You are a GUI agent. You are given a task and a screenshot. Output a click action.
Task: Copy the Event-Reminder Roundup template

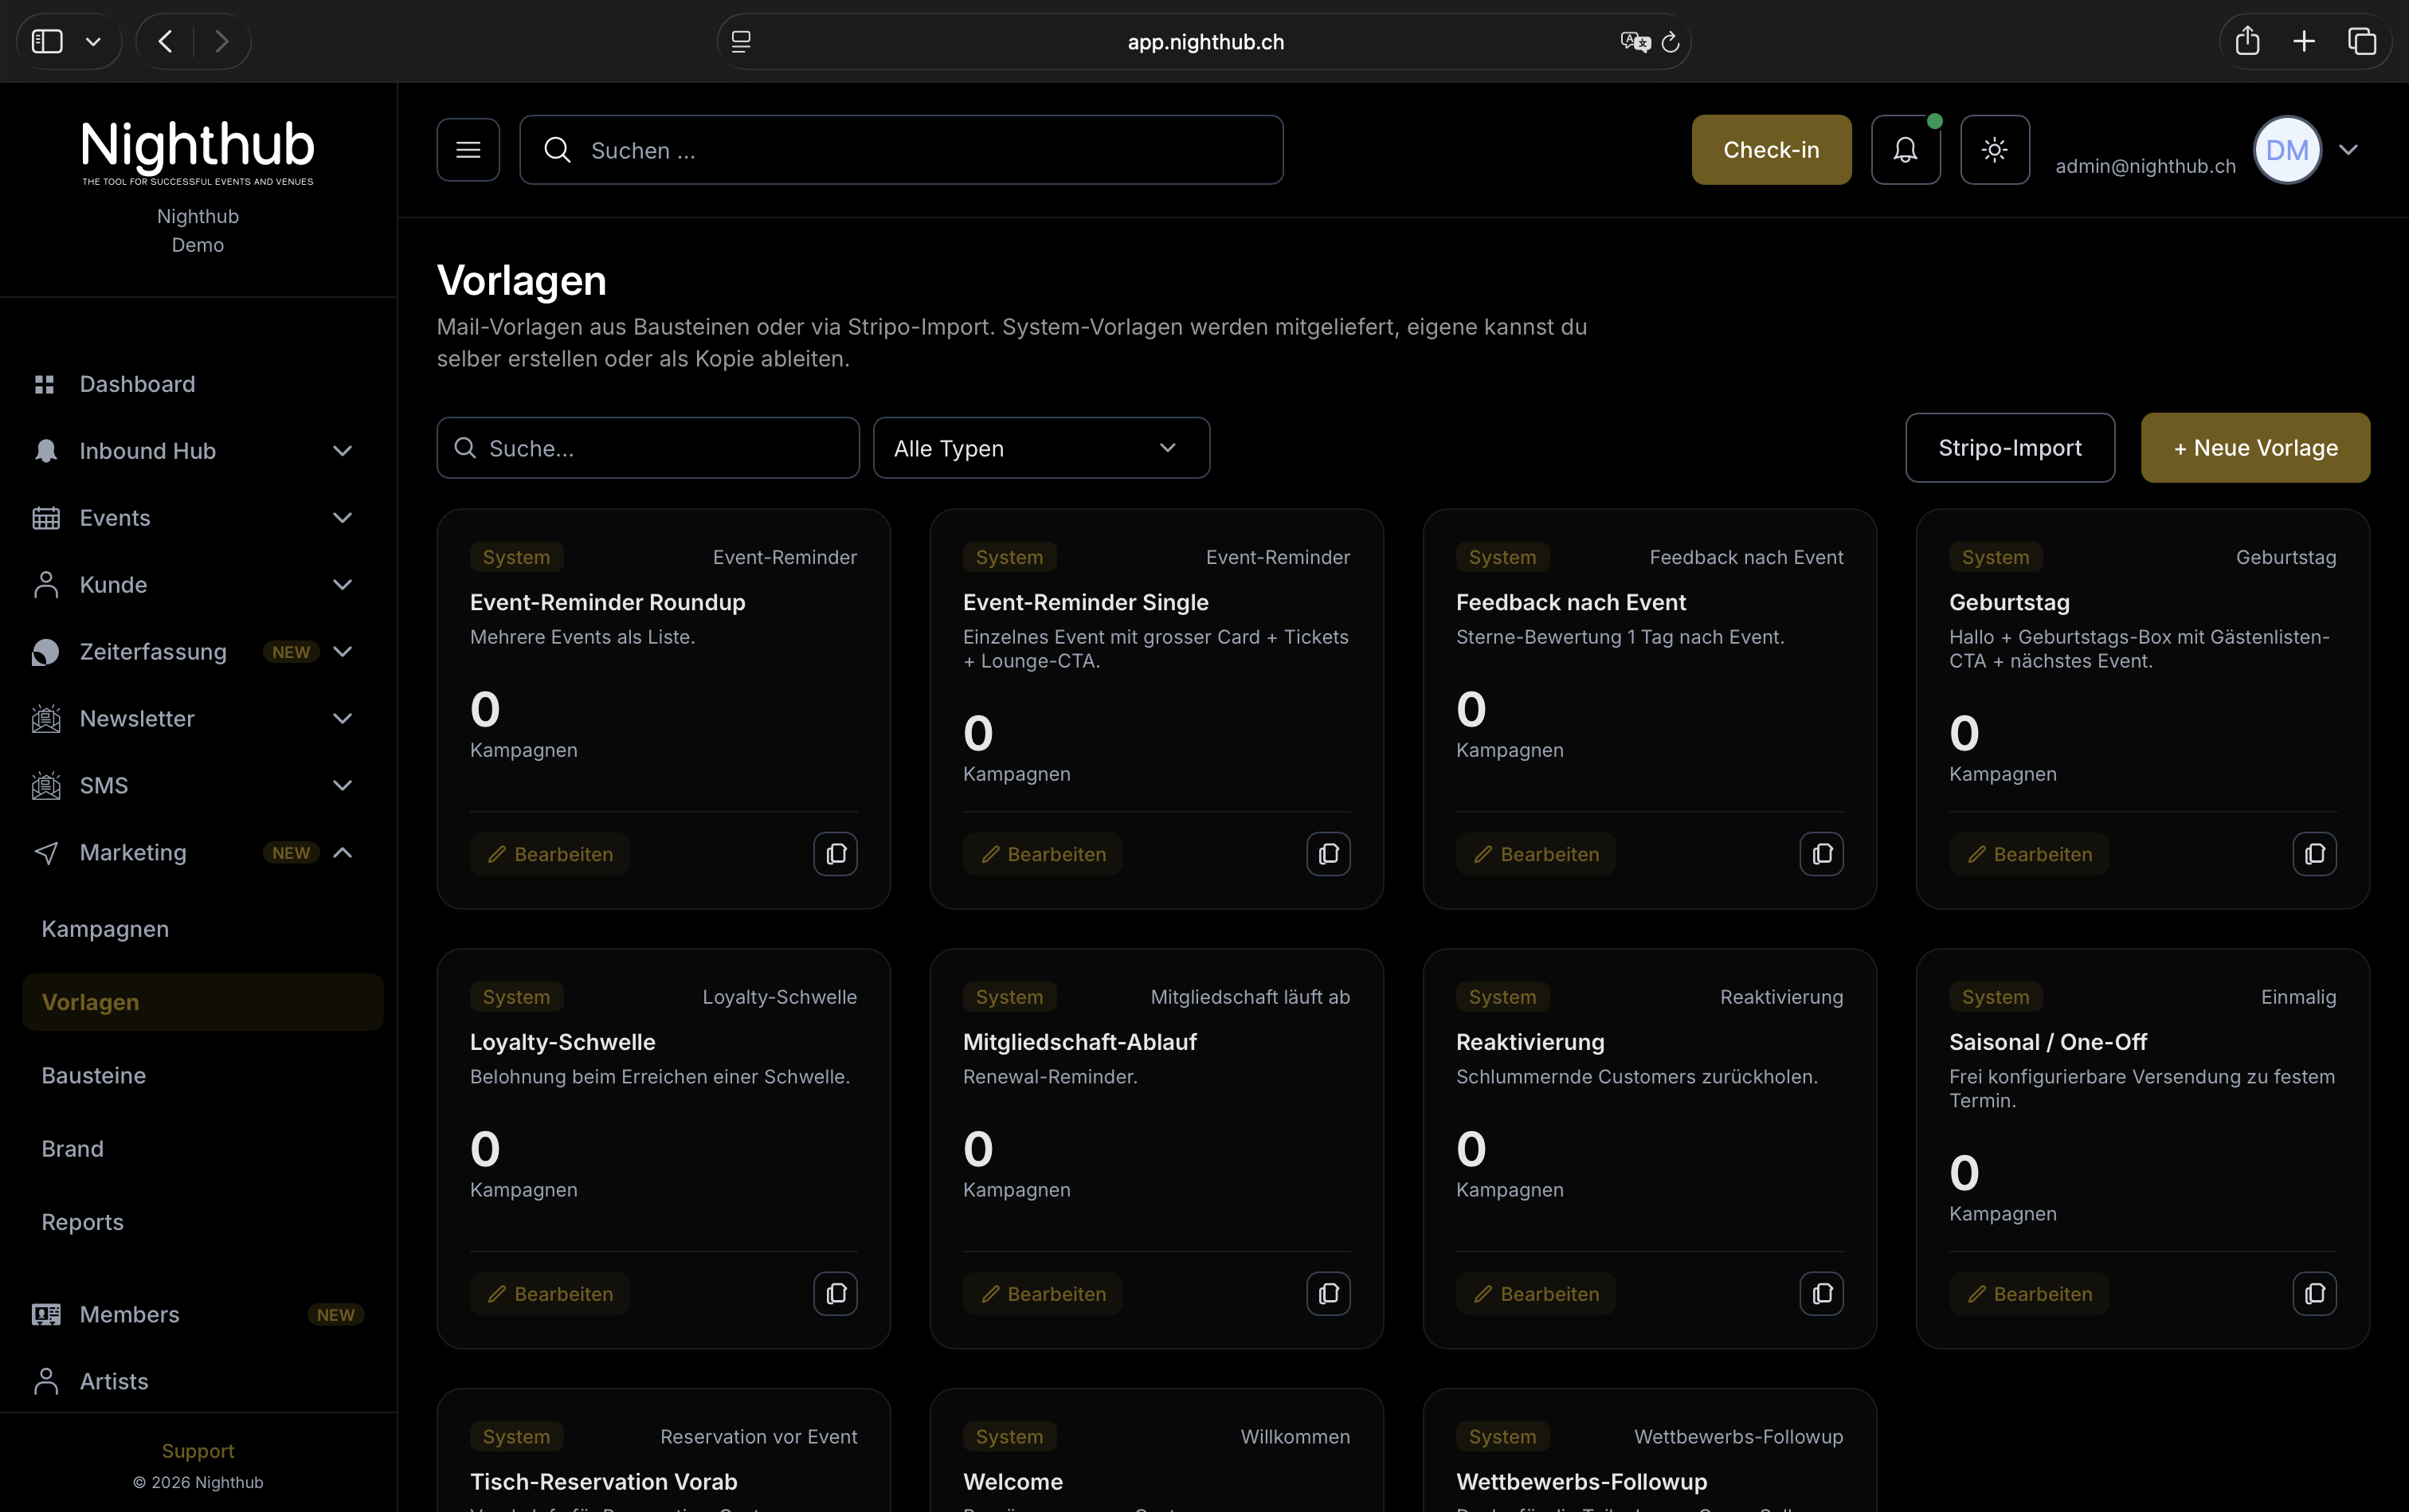(x=835, y=854)
